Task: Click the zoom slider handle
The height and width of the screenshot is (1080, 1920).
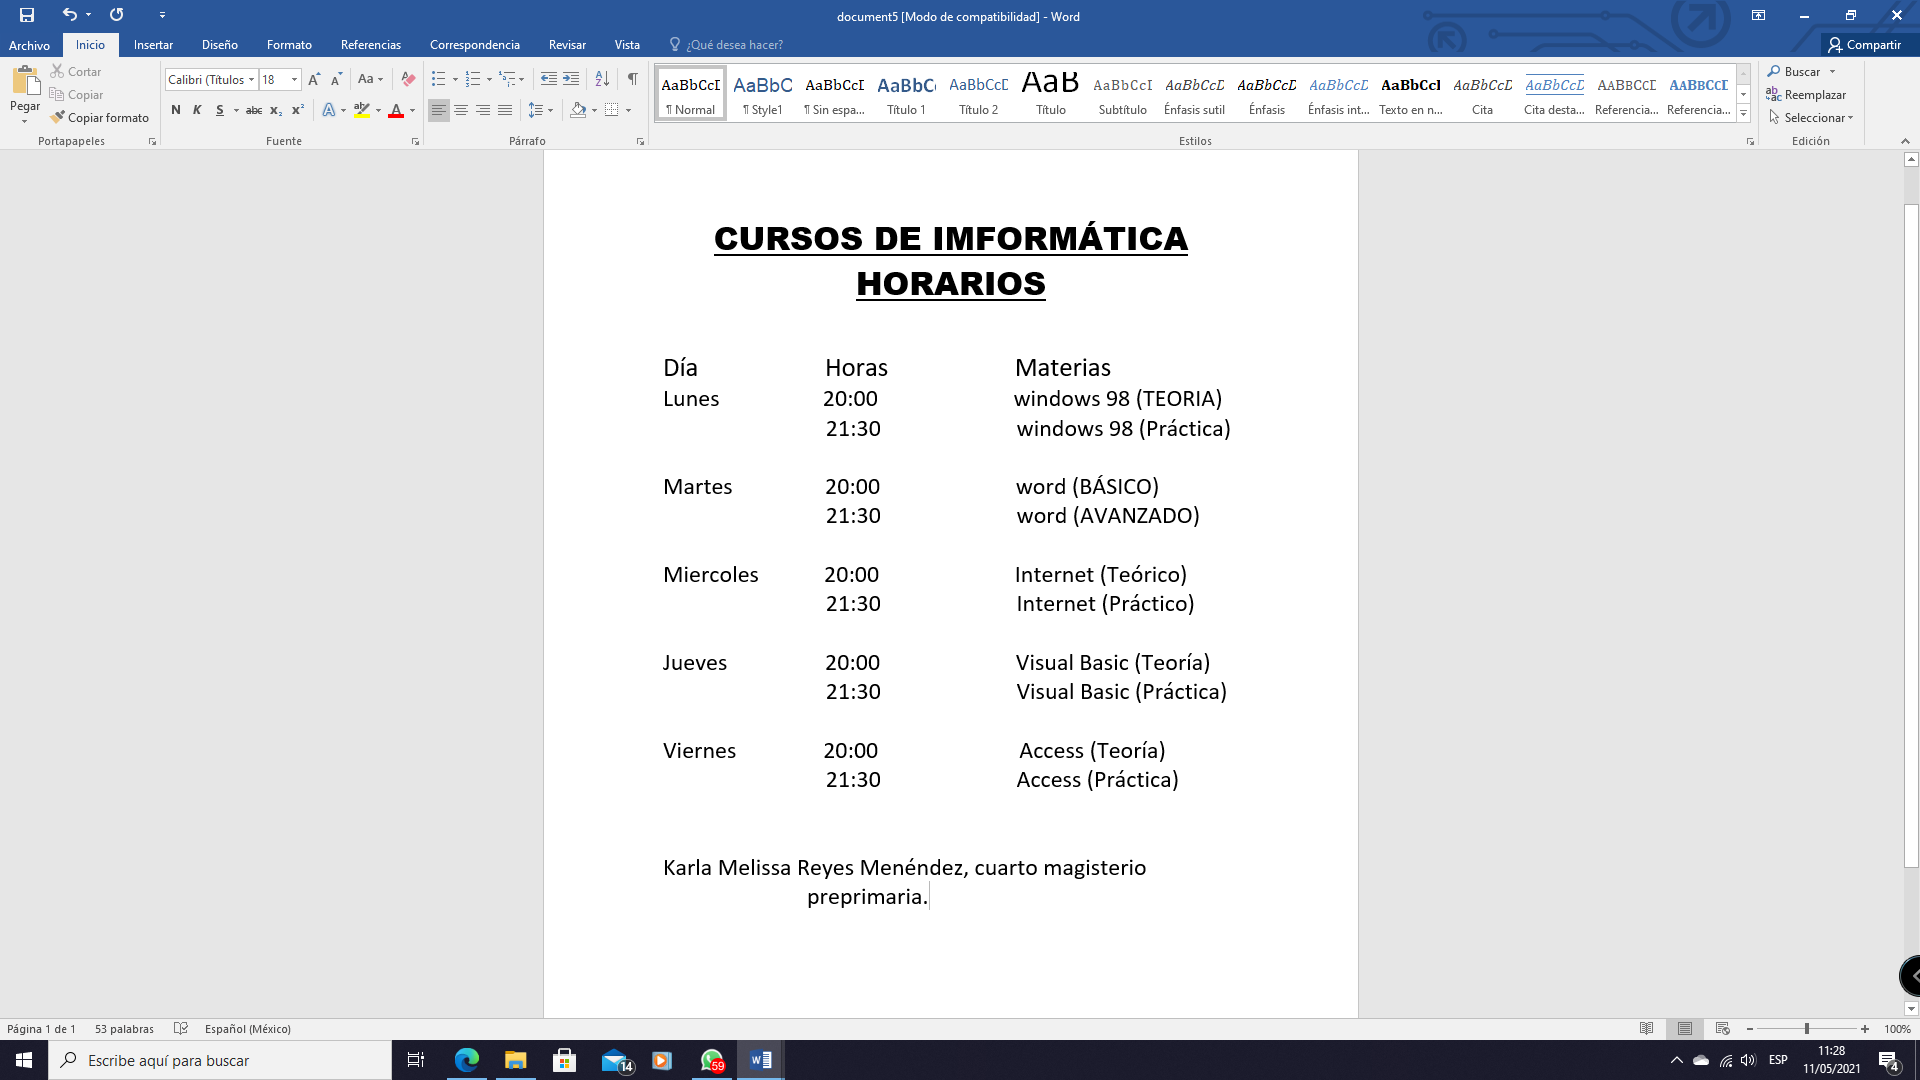Action: point(1807,1028)
